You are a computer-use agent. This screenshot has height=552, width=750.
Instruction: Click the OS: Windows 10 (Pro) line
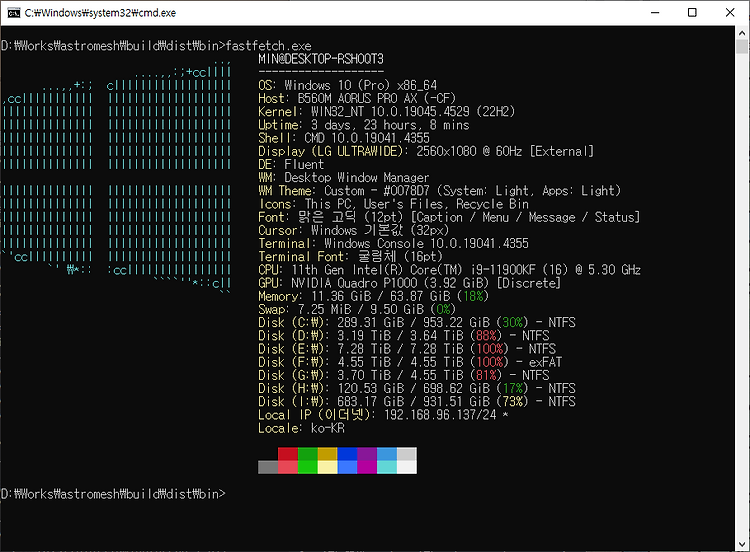point(348,85)
